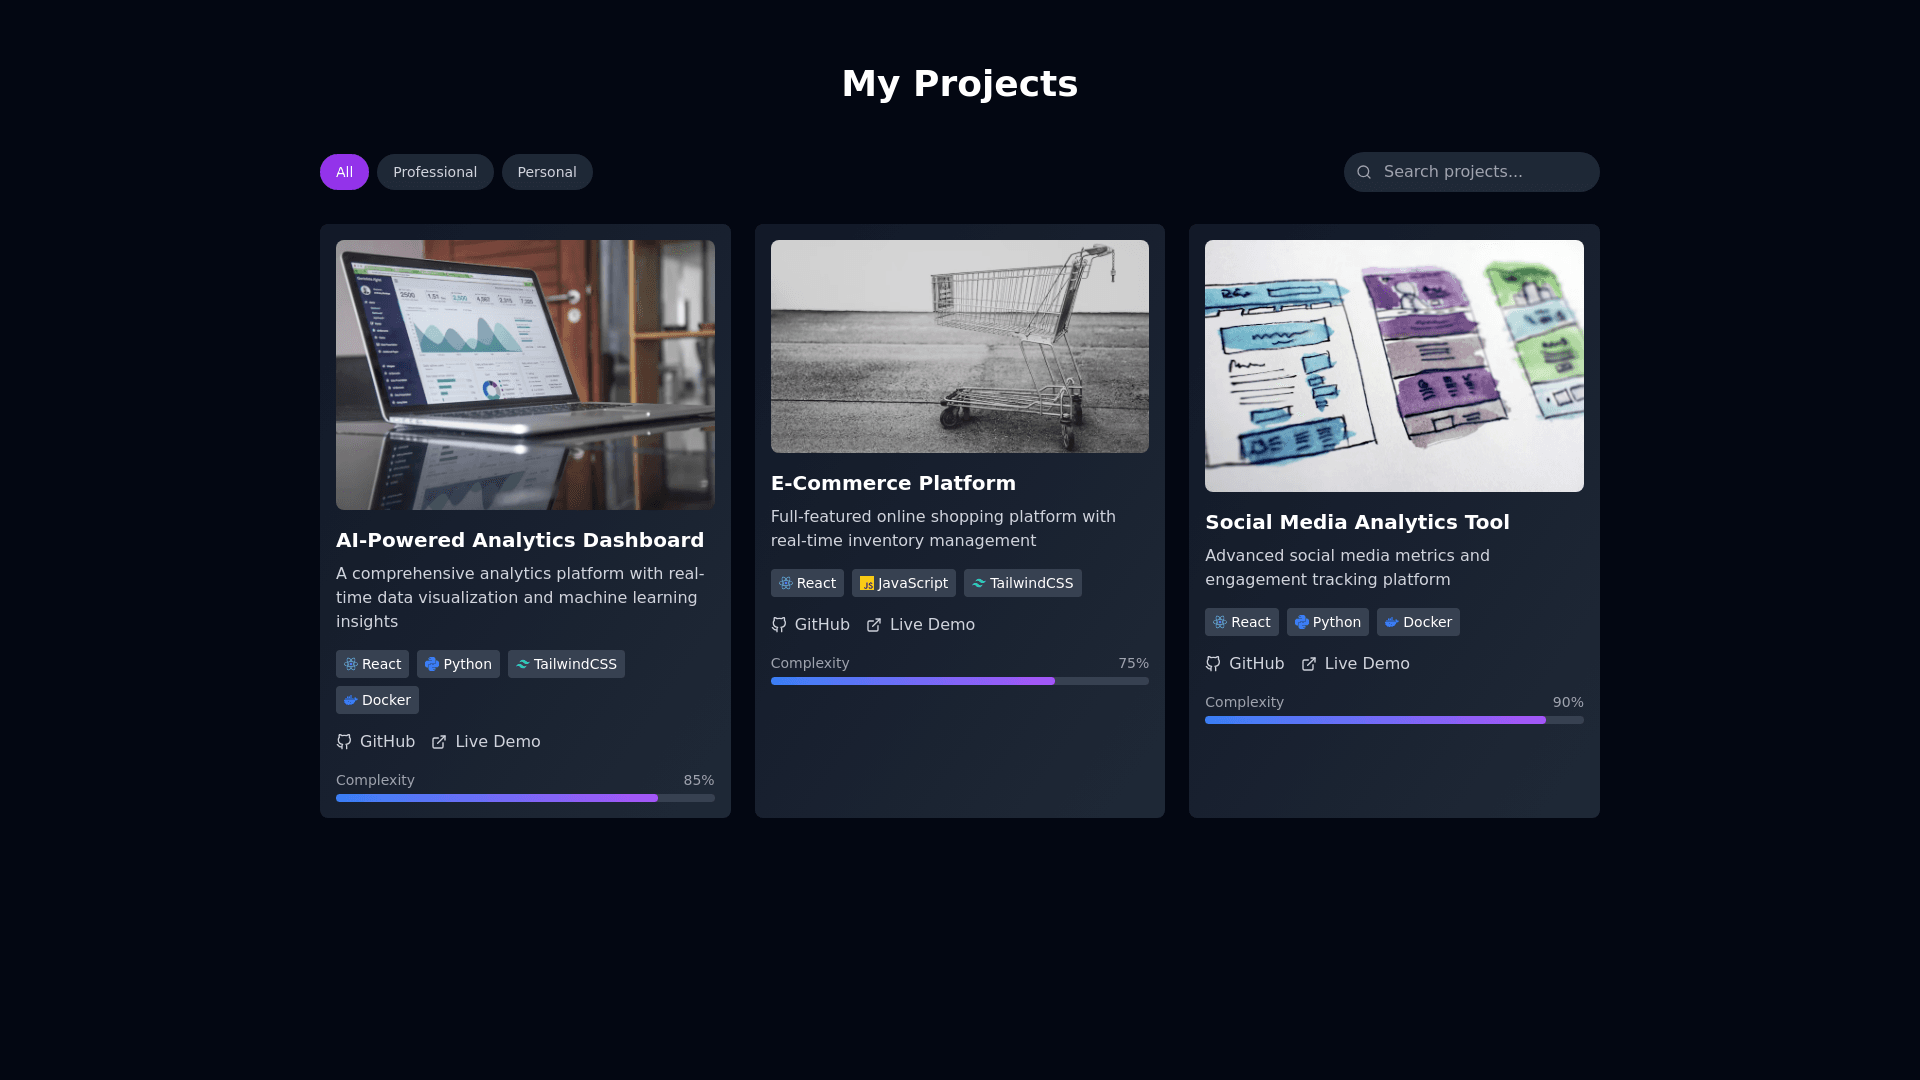
Task: Click the GitHub icon on the AI-Powered Analytics Dashboard card
Action: click(x=344, y=742)
